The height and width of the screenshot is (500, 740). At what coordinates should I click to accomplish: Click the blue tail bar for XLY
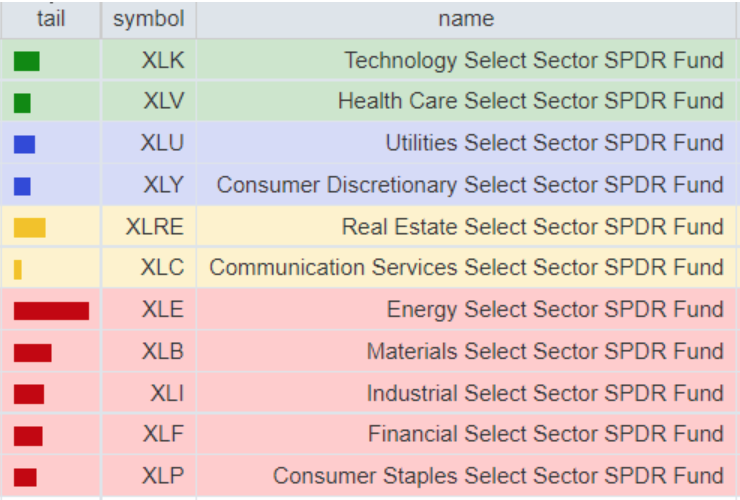coord(22,186)
